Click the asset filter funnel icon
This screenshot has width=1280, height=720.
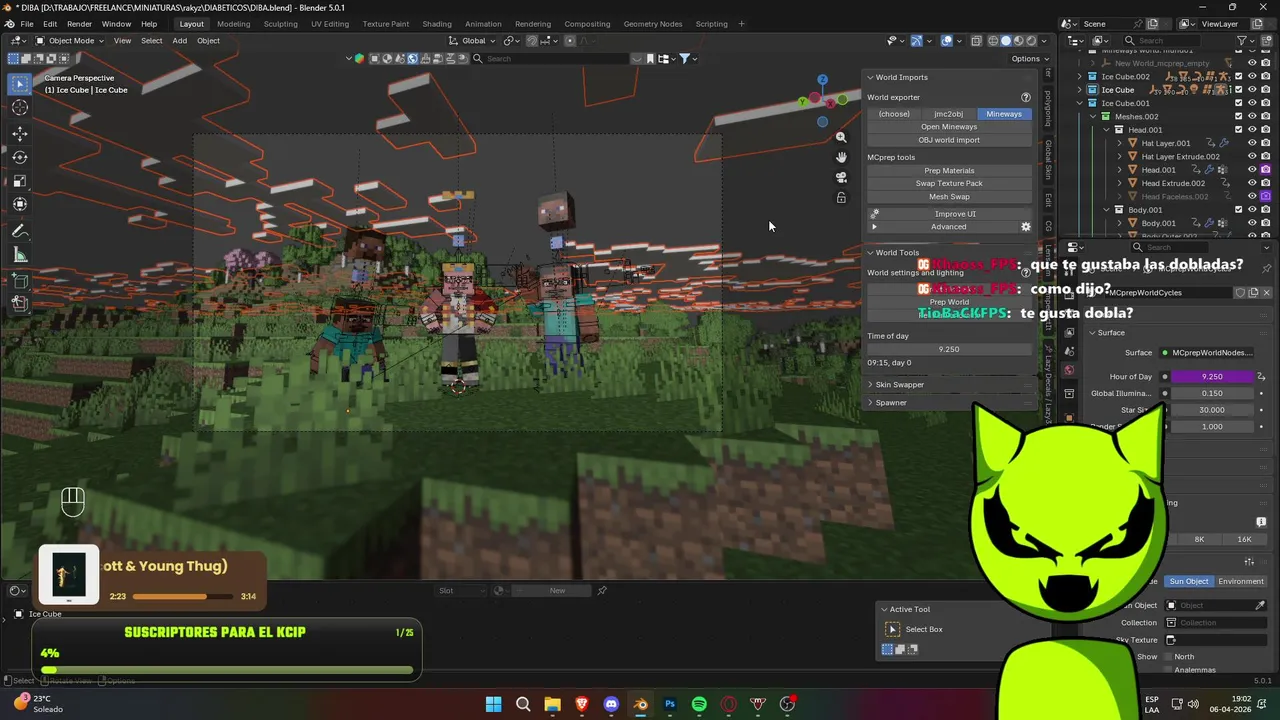pyautogui.click(x=685, y=58)
